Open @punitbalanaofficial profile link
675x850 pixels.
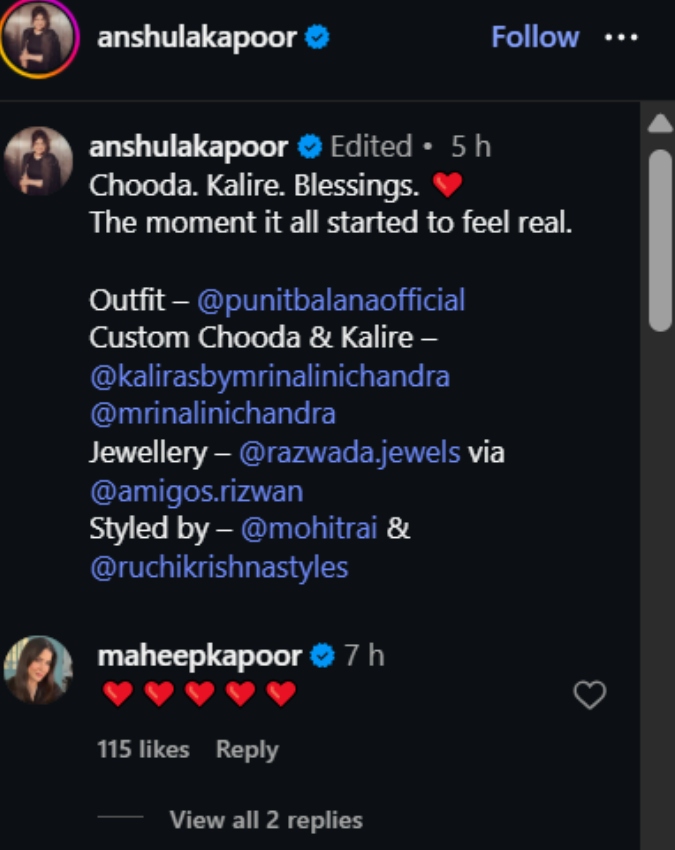[331, 300]
